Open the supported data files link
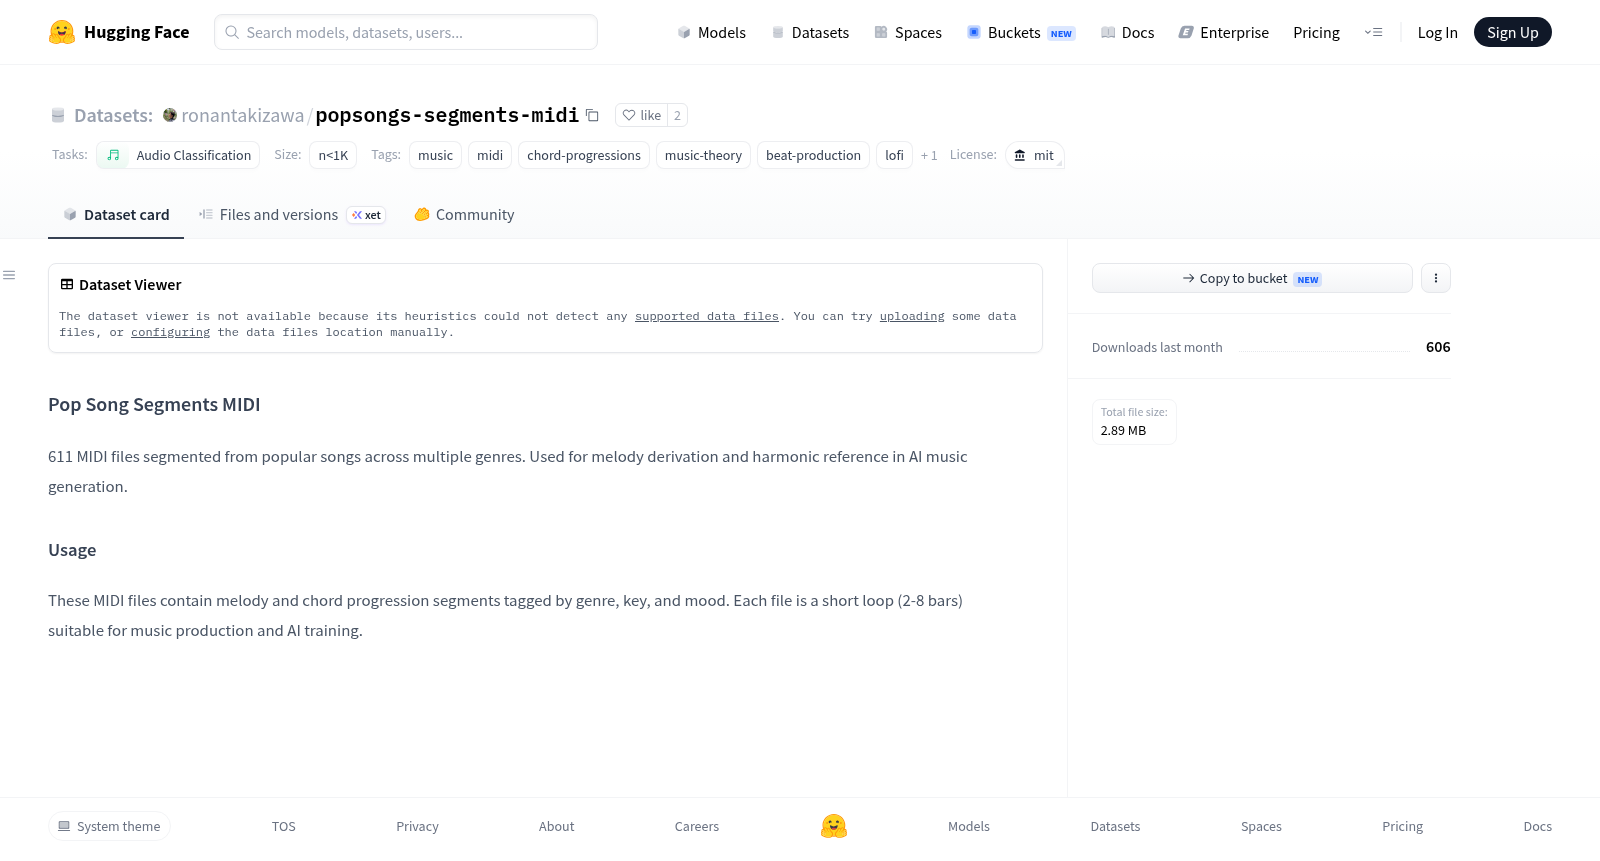 [x=706, y=316]
